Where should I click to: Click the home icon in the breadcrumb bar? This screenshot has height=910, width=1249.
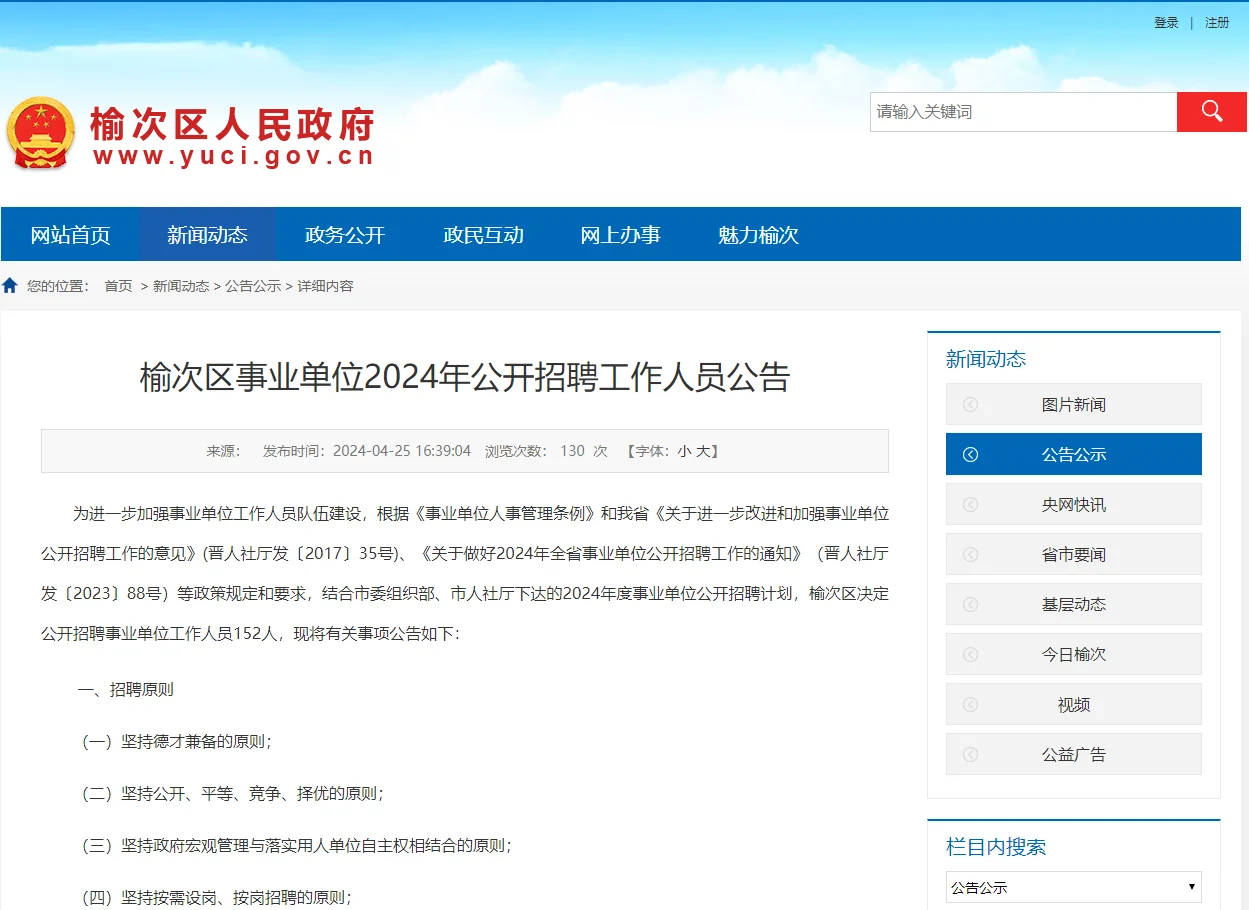[x=10, y=284]
